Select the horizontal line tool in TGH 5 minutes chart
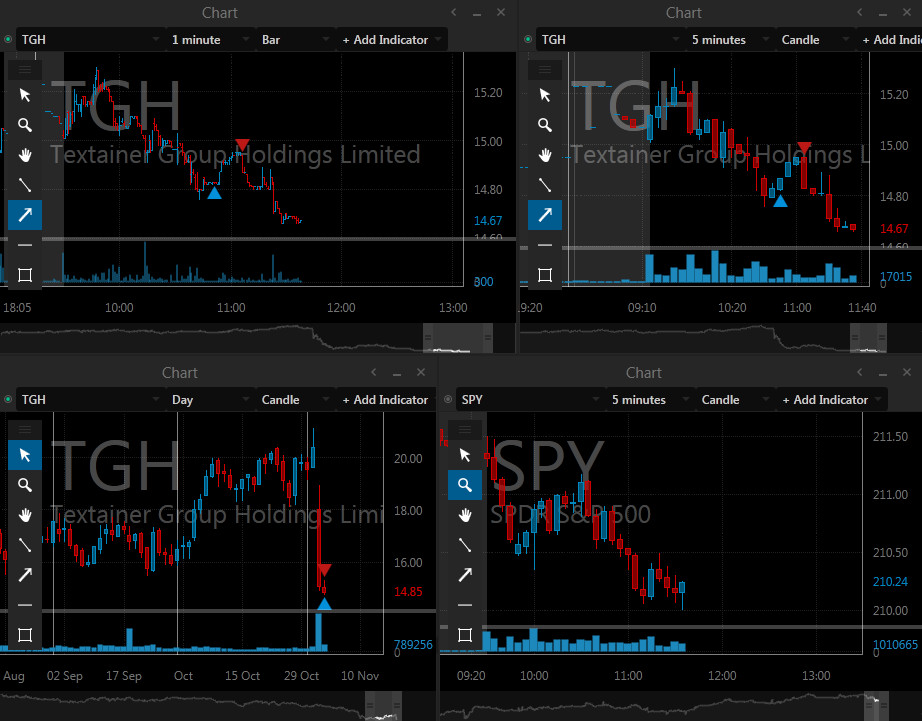The image size is (922, 721). [x=545, y=245]
